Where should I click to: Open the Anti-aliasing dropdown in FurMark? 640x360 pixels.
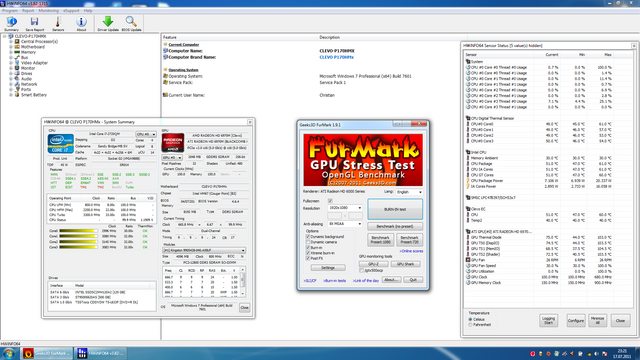click(x=345, y=224)
